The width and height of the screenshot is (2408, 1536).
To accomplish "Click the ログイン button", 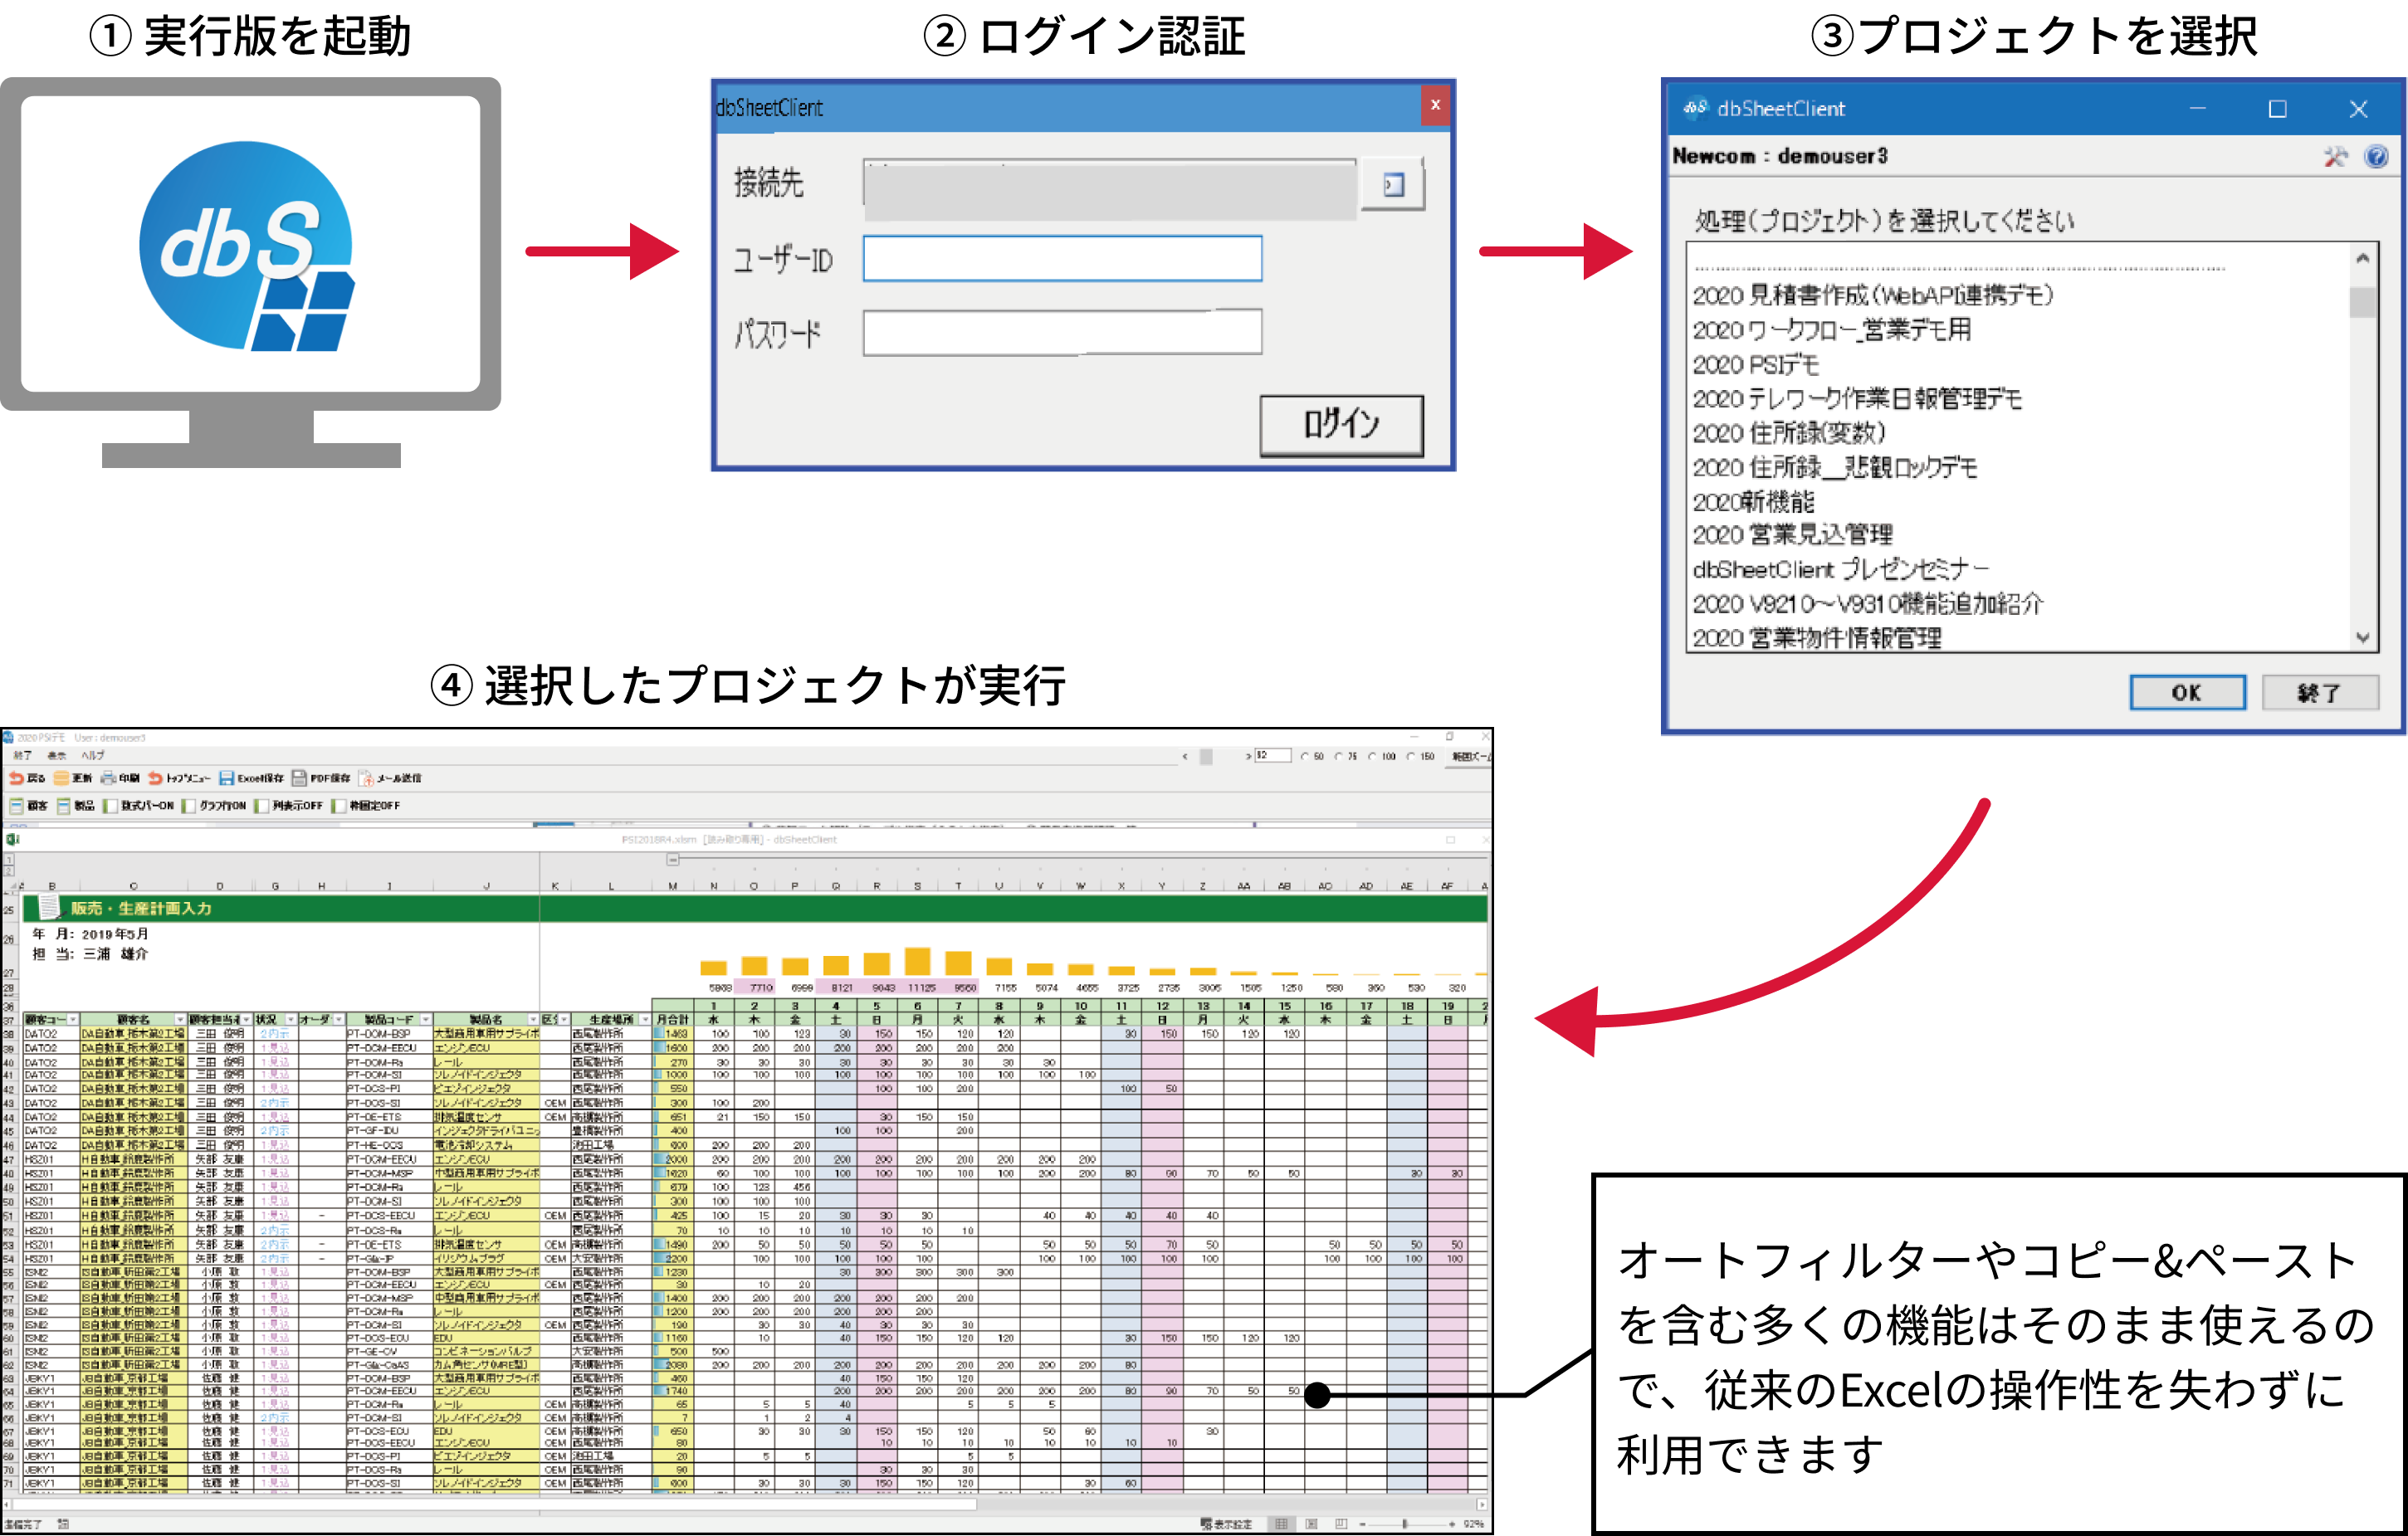I will pos(1341,426).
